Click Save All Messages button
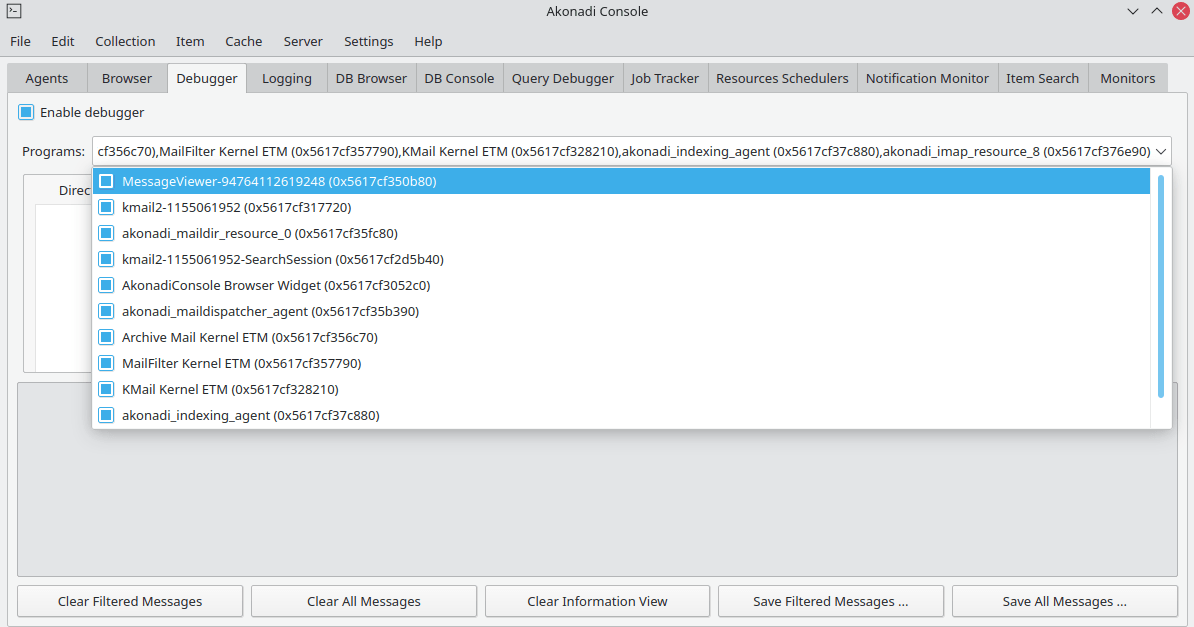Viewport: 1194px width, 627px height. coord(1064,602)
